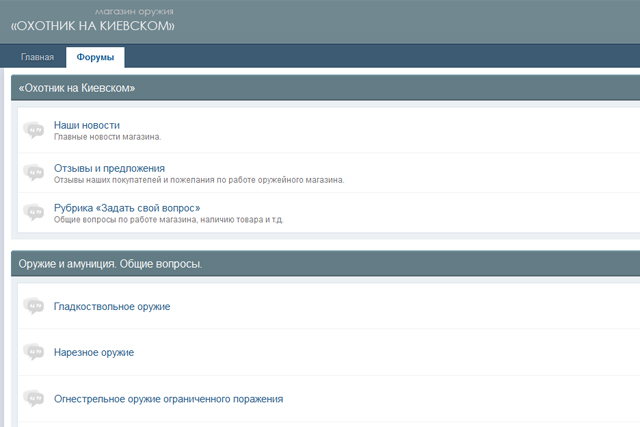Click the text Главные новости магазина.
640x427 pixels.
click(107, 137)
